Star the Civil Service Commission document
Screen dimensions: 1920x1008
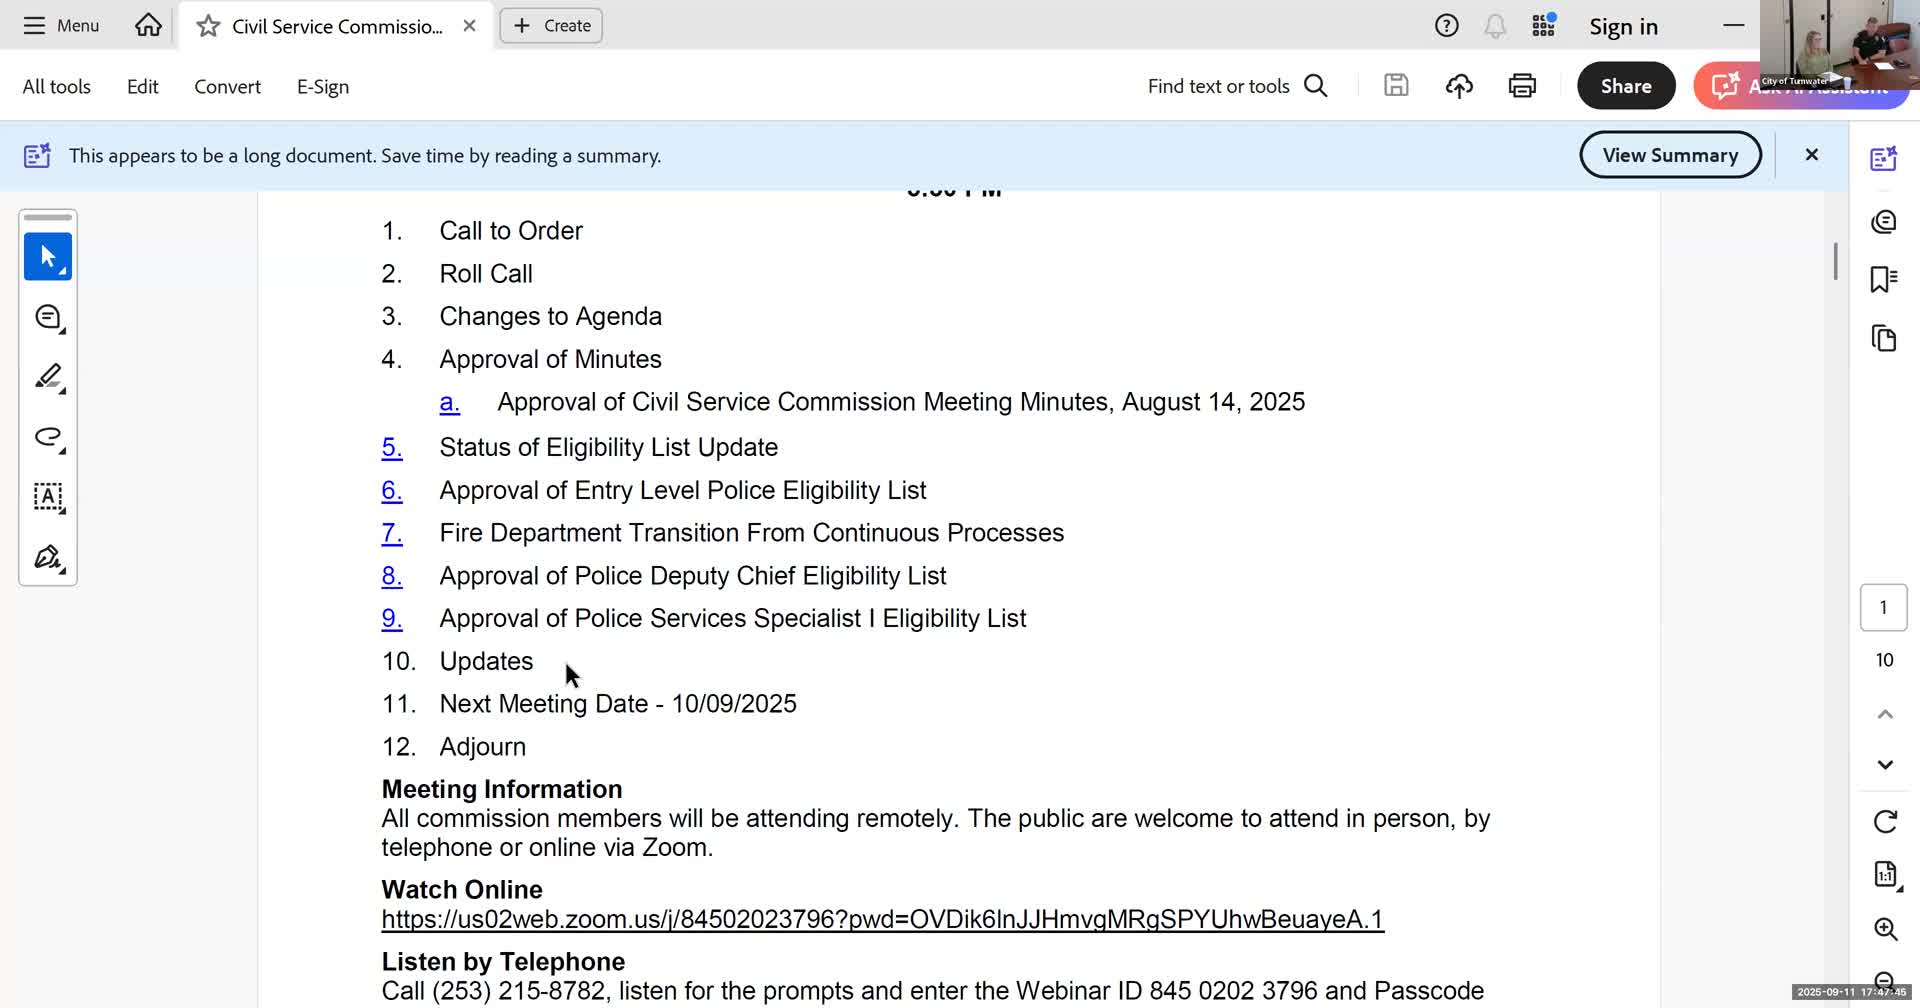tap(208, 26)
